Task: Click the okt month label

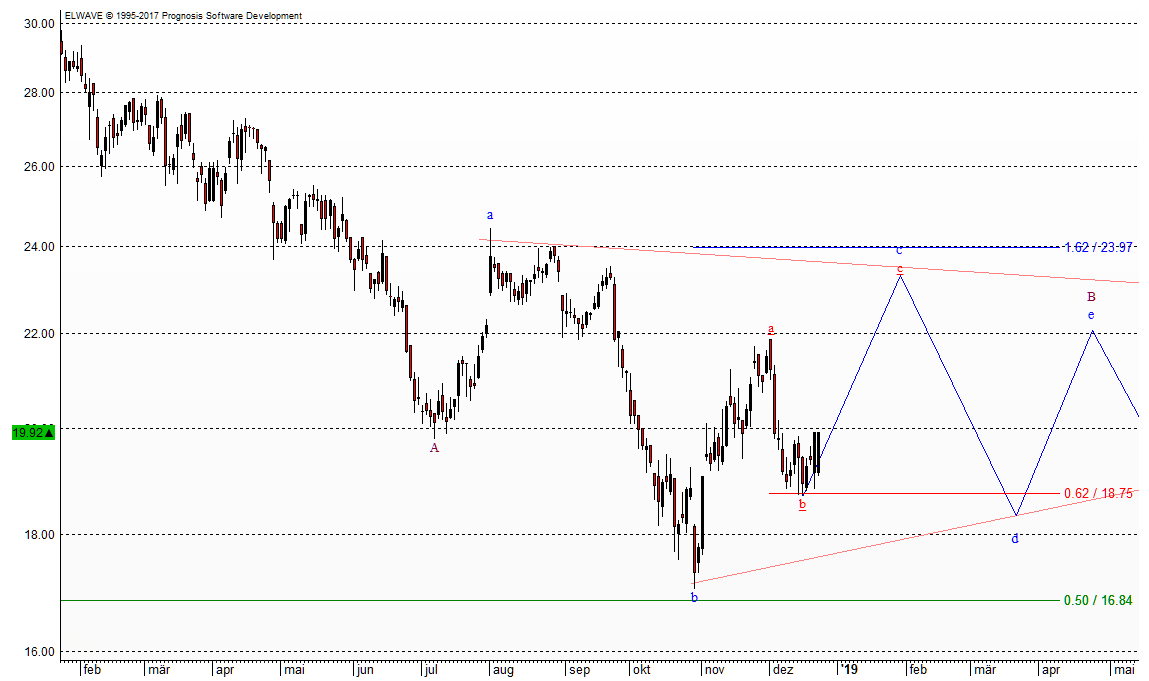Action: [642, 669]
